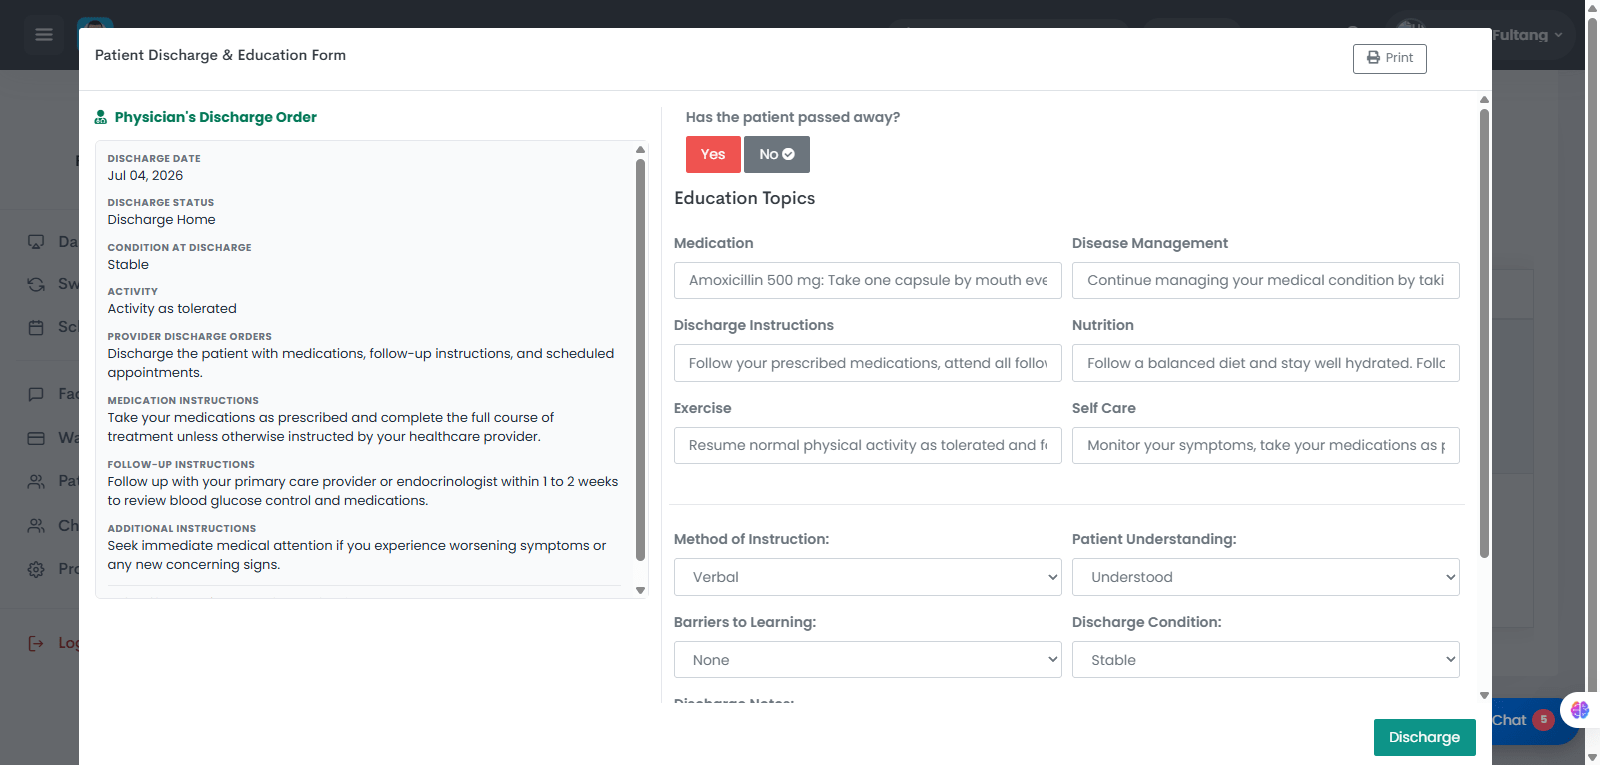Click the wallet card sidebar icon
1600x765 pixels.
click(x=36, y=438)
